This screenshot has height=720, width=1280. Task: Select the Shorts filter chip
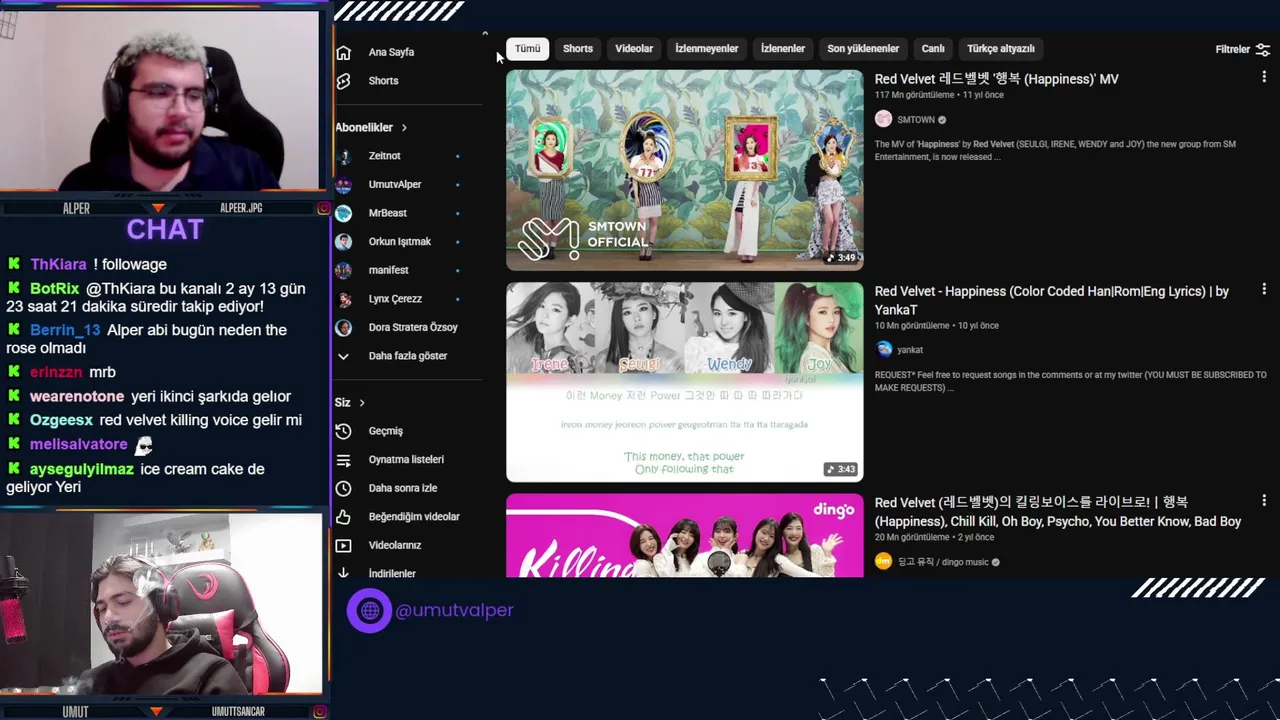coord(578,49)
